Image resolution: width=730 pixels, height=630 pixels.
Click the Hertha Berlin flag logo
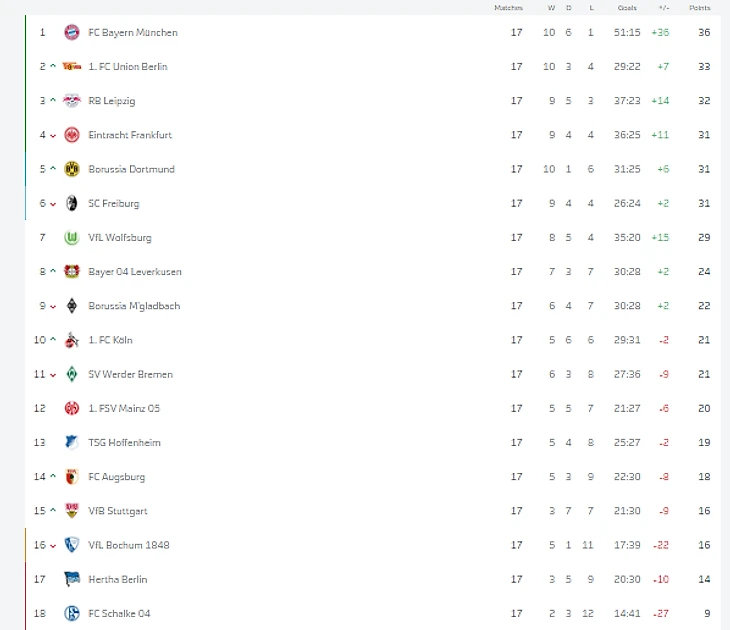72,579
